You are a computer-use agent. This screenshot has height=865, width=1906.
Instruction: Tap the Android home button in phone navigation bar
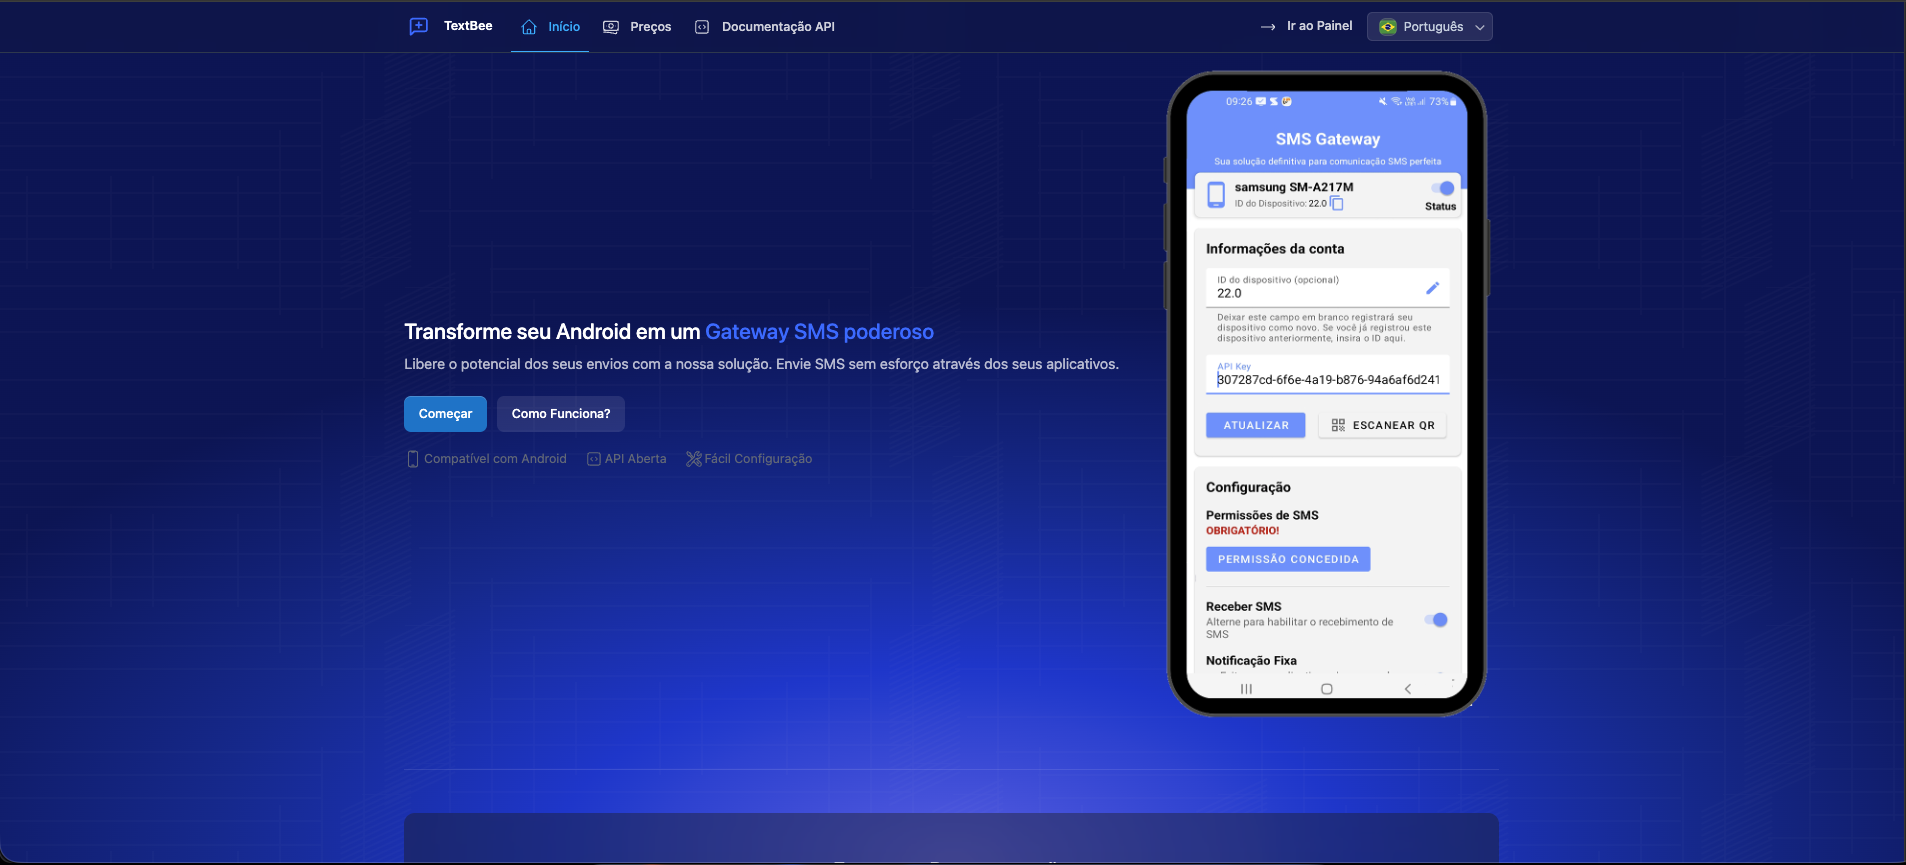coord(1327,689)
